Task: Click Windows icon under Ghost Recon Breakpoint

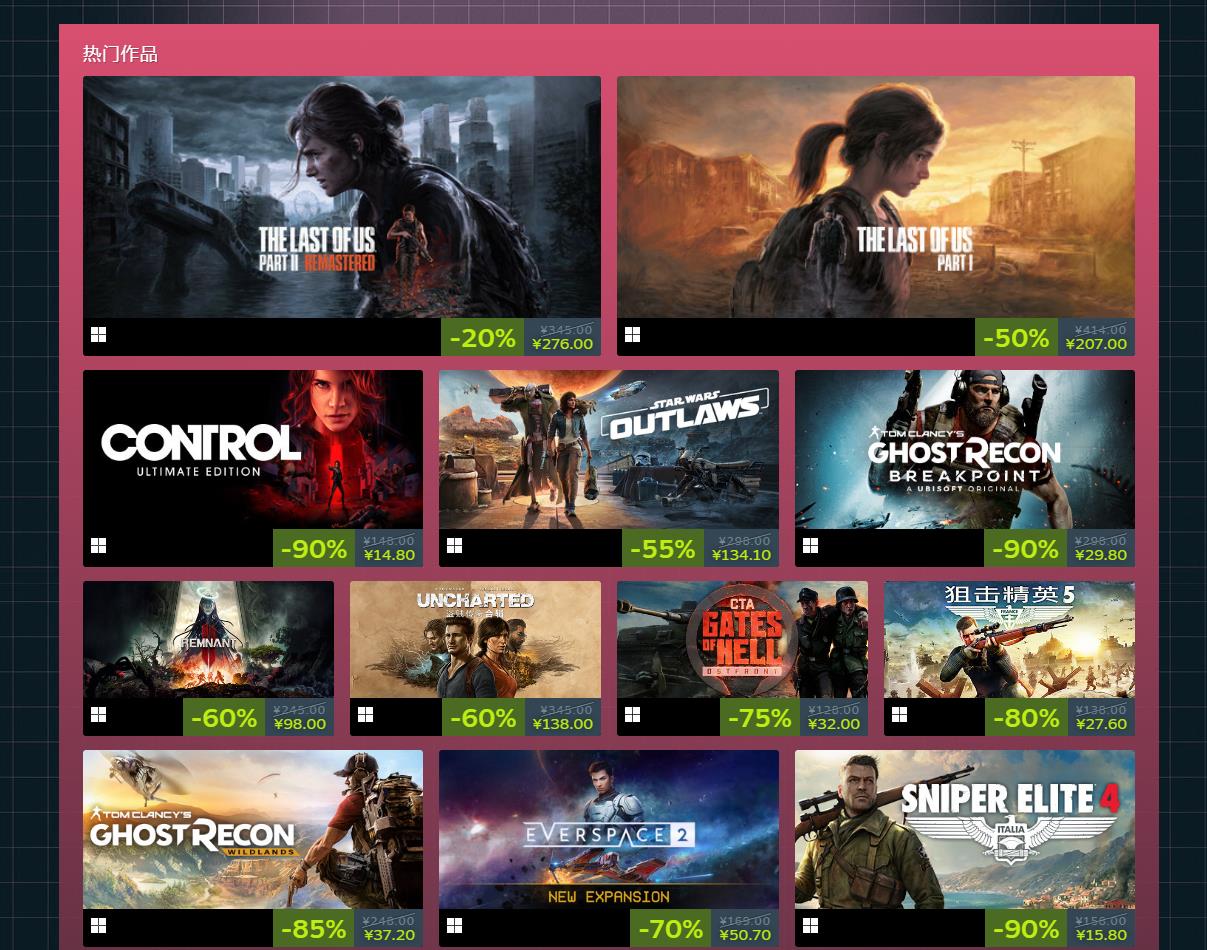Action: tap(810, 546)
